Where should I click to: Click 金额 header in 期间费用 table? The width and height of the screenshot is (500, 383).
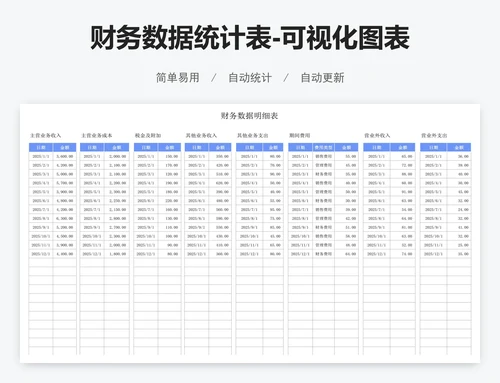point(347,147)
